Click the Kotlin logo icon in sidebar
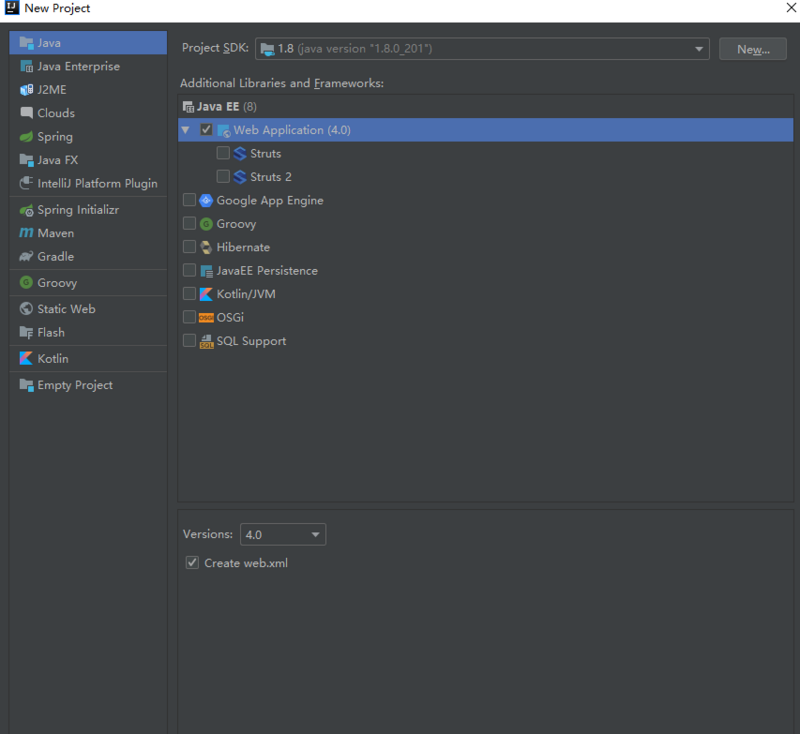This screenshot has height=734, width=800. click(26, 359)
